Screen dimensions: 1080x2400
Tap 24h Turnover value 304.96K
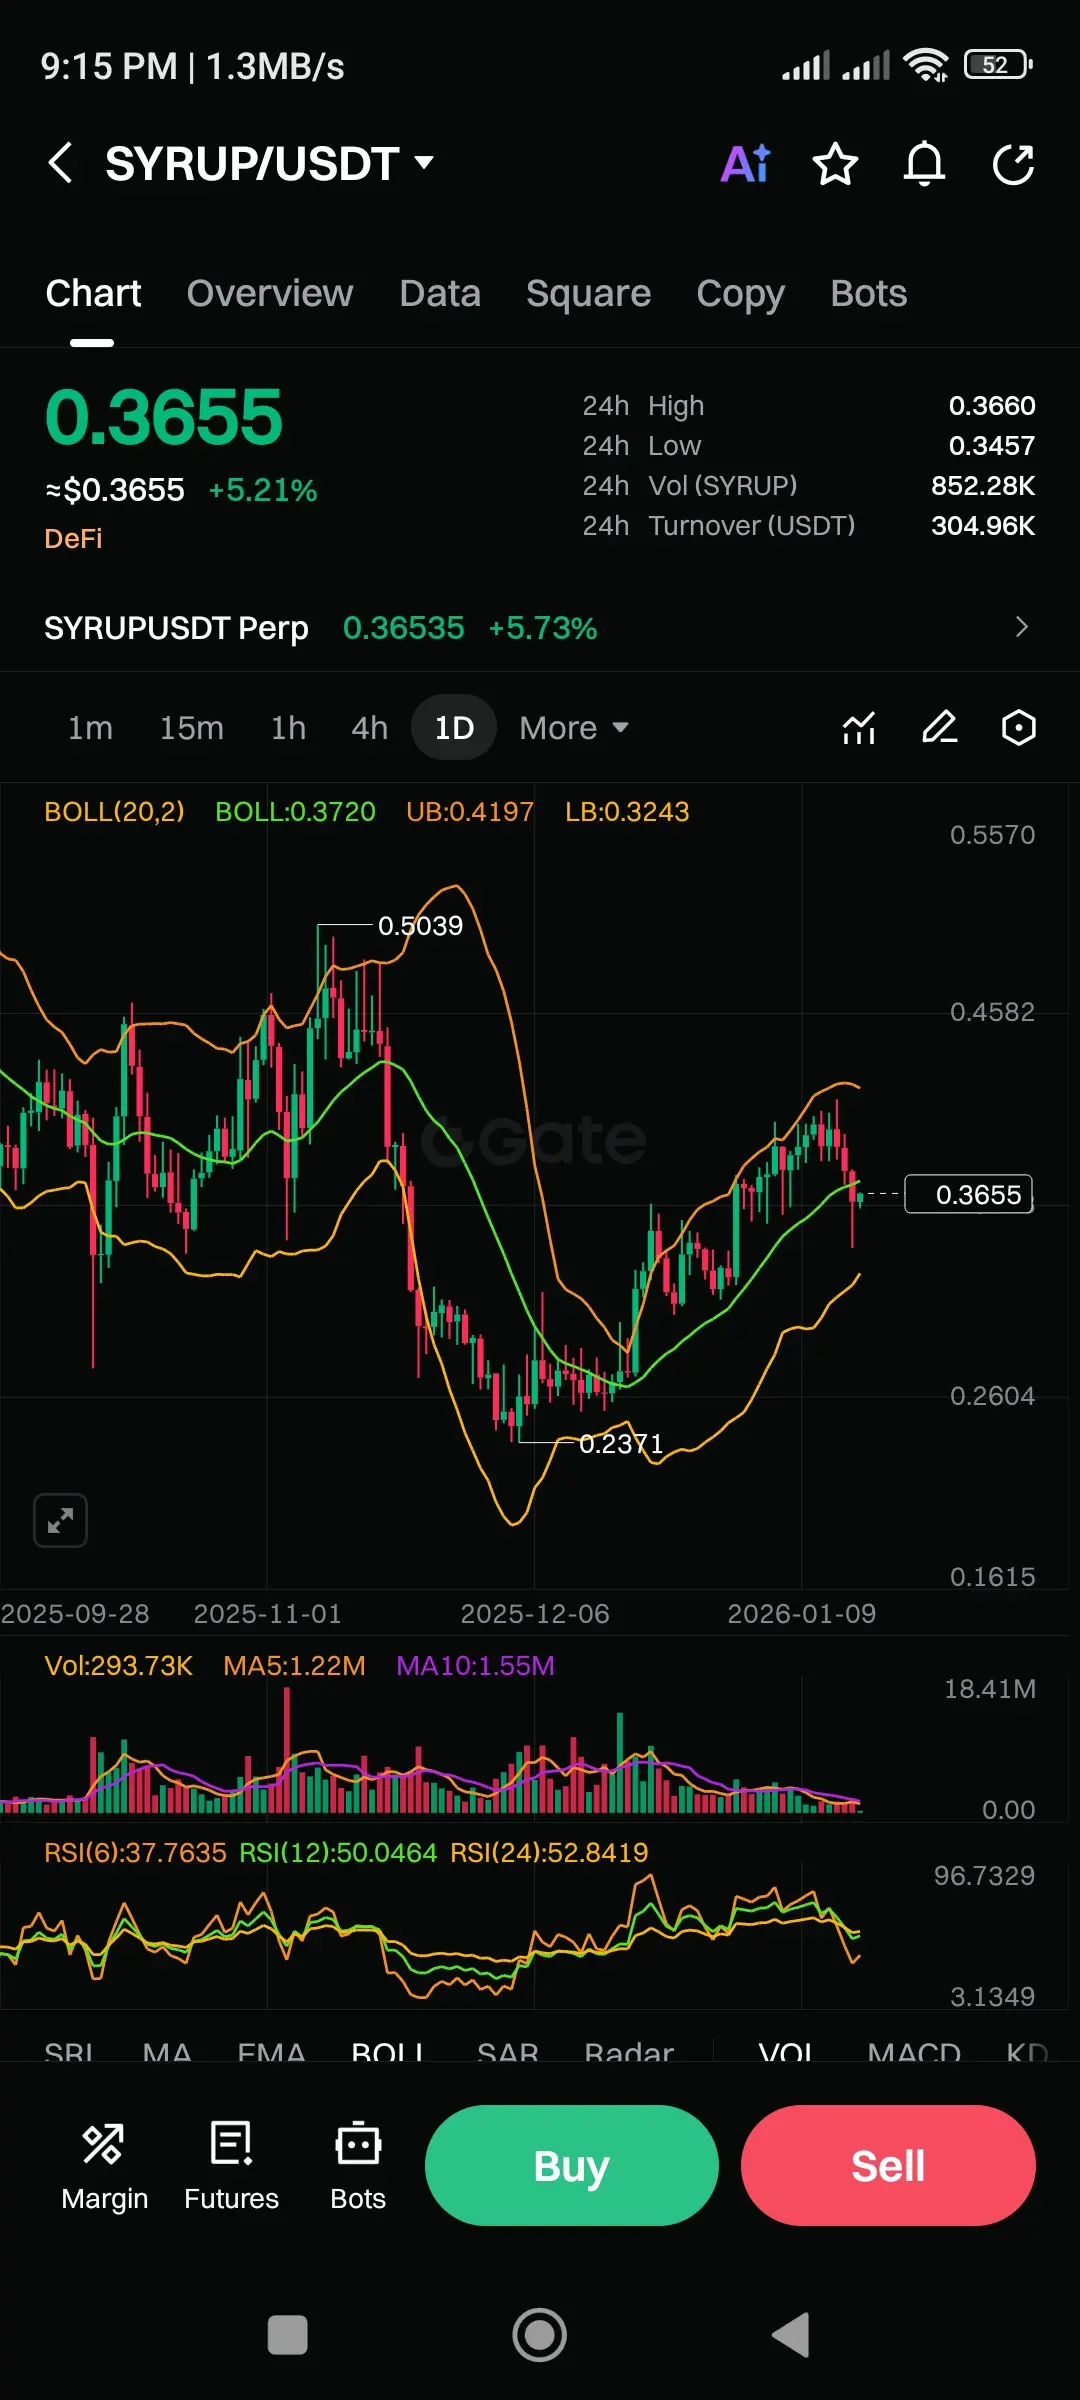click(982, 525)
